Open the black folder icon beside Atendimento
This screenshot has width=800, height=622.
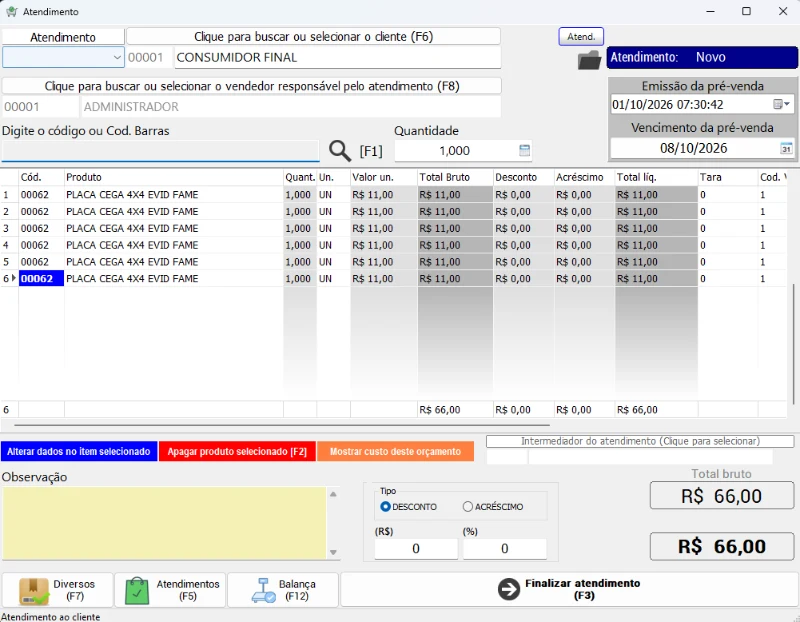click(x=589, y=60)
